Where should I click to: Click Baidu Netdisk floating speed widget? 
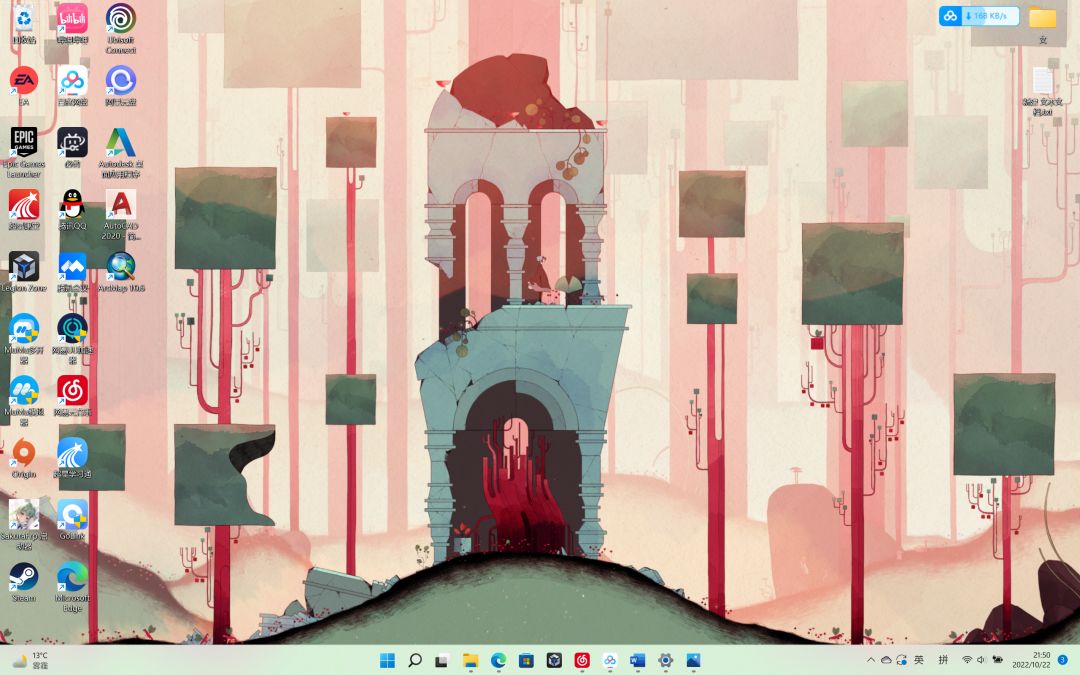(x=979, y=16)
